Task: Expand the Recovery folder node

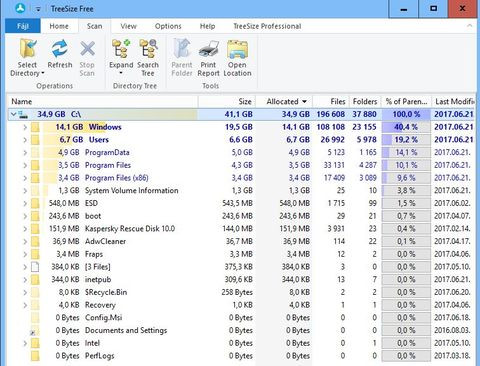Action: (25, 305)
